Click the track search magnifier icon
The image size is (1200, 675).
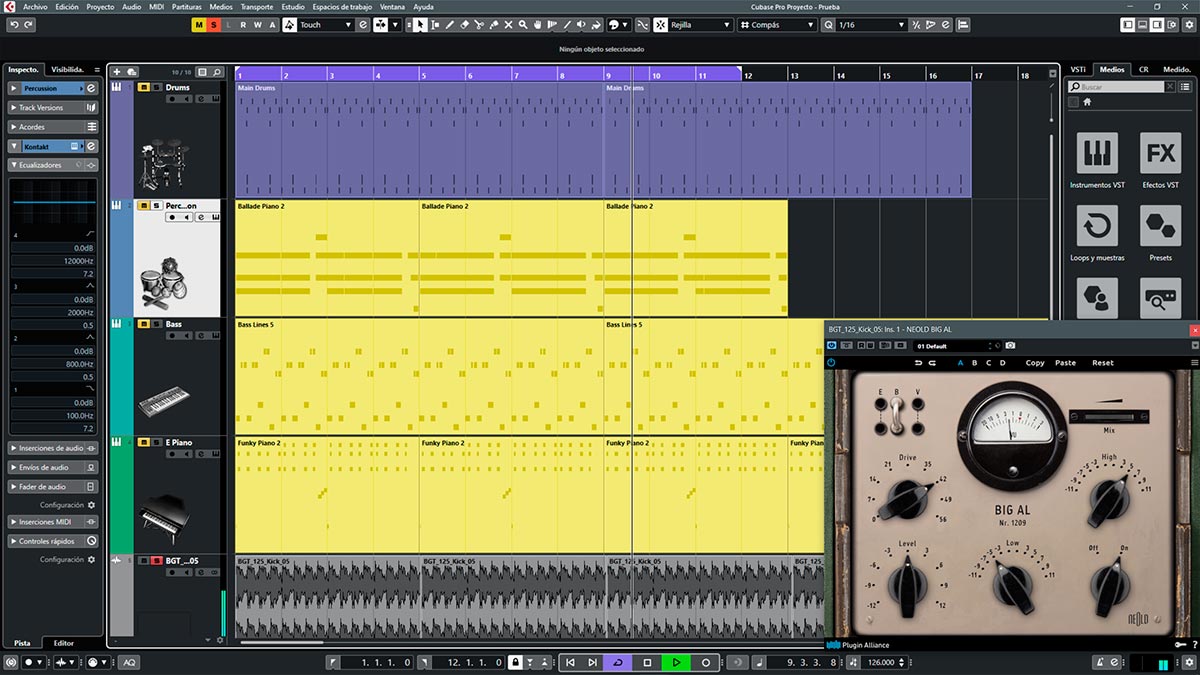pyautogui.click(x=217, y=72)
